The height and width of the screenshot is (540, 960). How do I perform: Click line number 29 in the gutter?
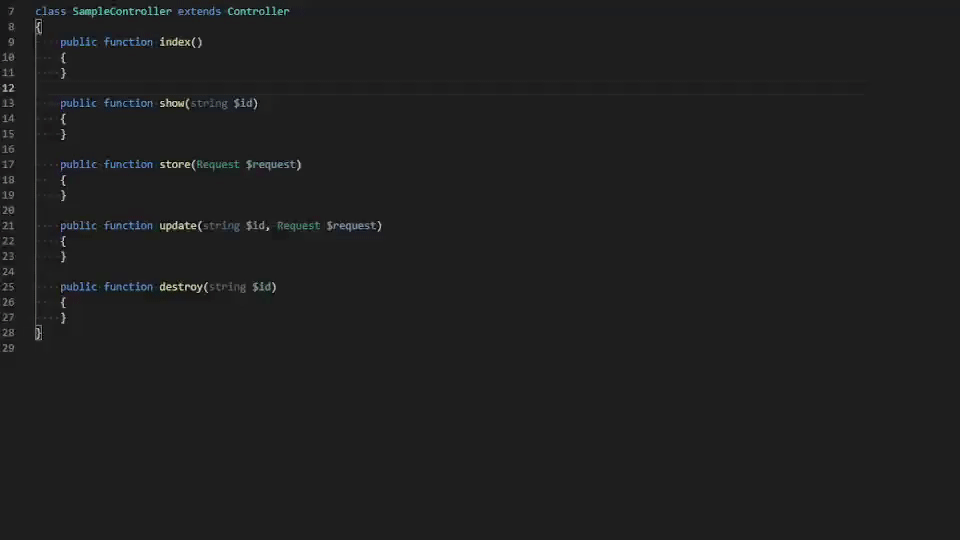coord(8,348)
